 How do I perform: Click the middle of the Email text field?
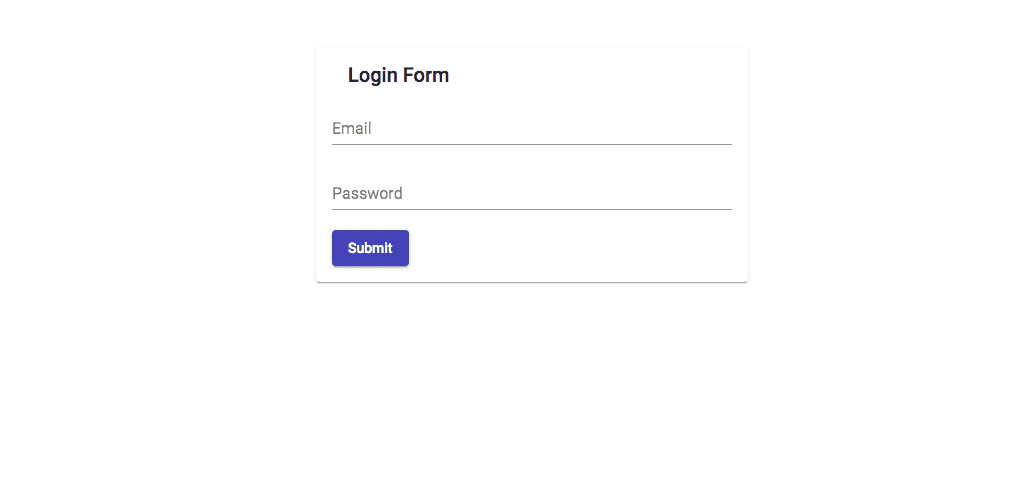pos(531,129)
